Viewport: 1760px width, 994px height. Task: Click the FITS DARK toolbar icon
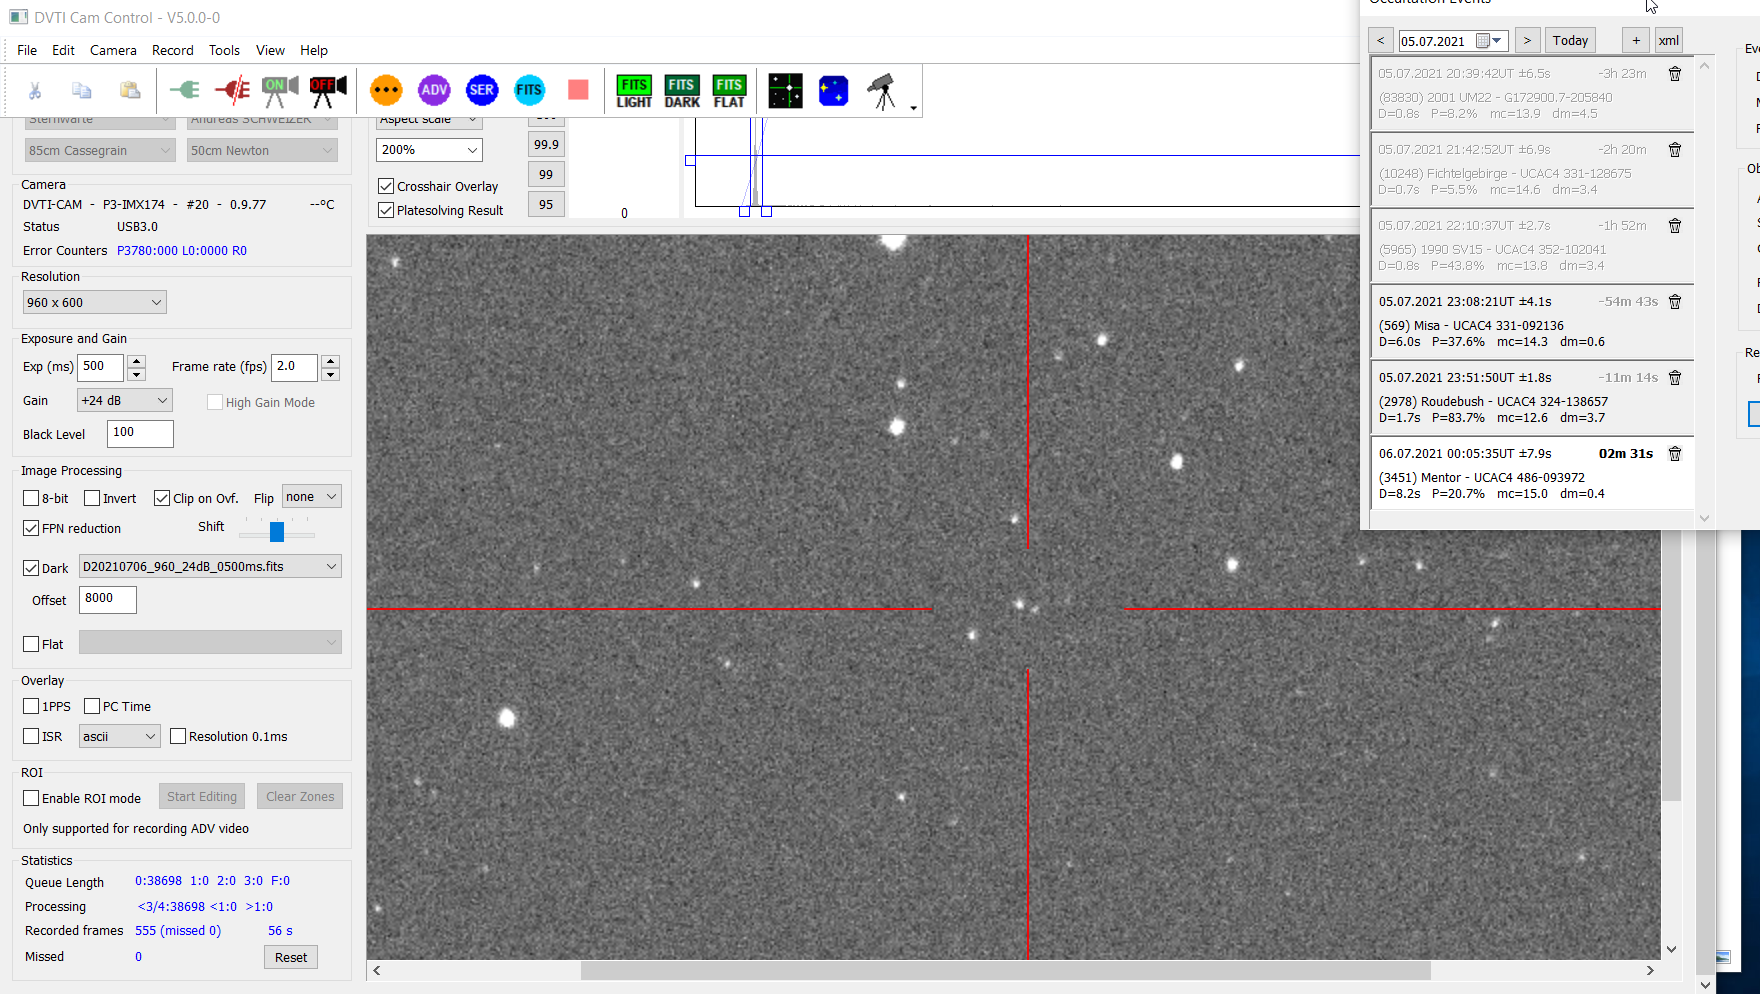tap(682, 91)
